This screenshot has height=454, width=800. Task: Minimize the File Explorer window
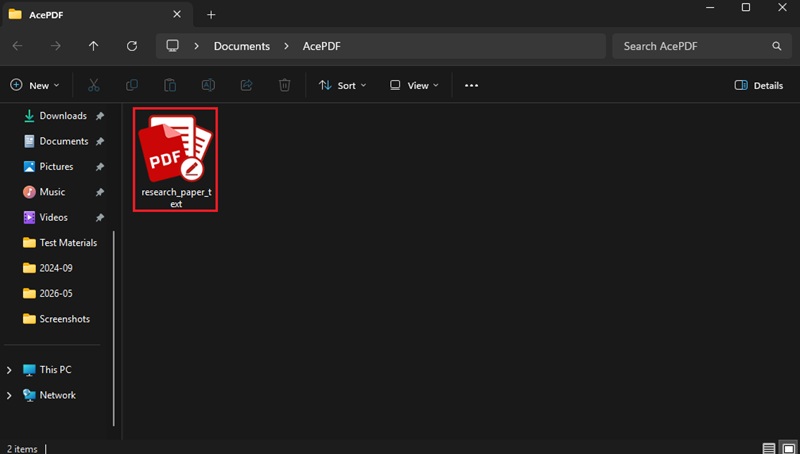(x=709, y=7)
